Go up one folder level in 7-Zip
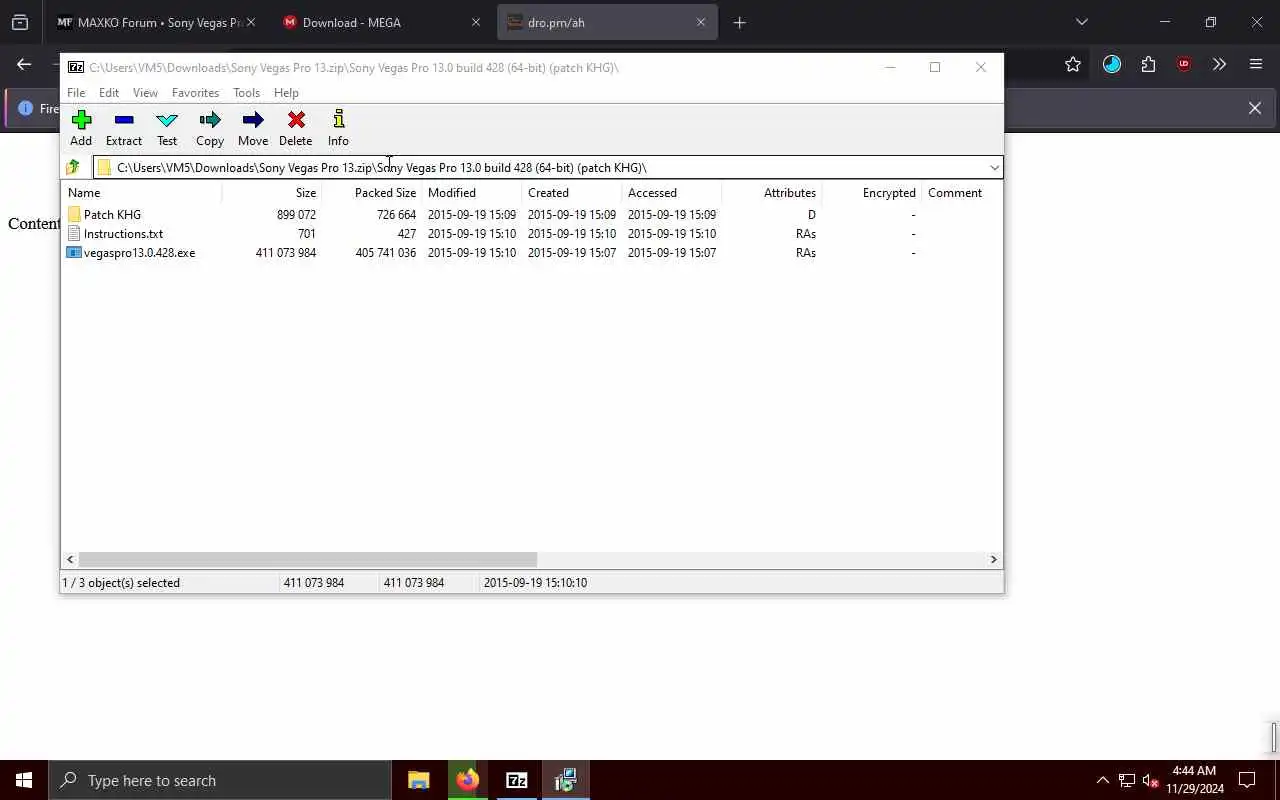 (73, 167)
